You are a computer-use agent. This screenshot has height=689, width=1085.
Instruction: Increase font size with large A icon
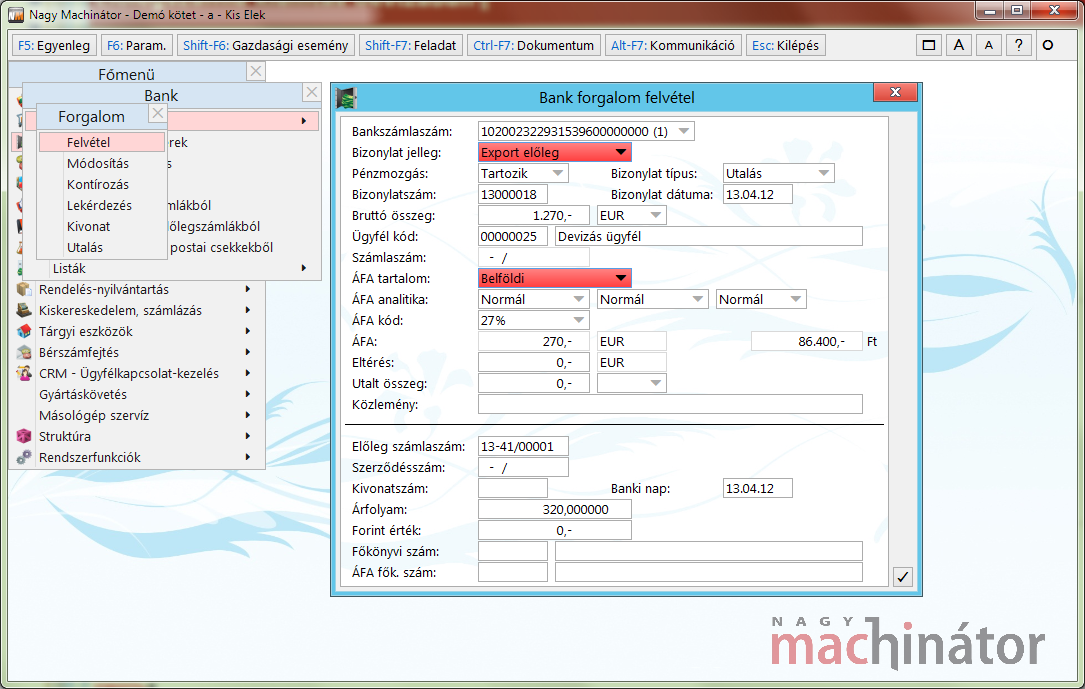[x=958, y=46]
